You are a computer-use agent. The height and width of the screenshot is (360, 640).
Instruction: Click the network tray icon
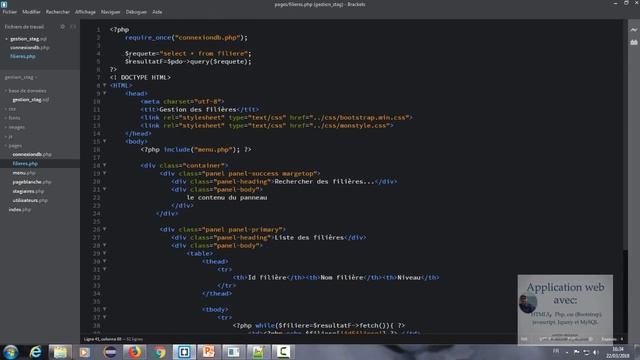pos(586,352)
